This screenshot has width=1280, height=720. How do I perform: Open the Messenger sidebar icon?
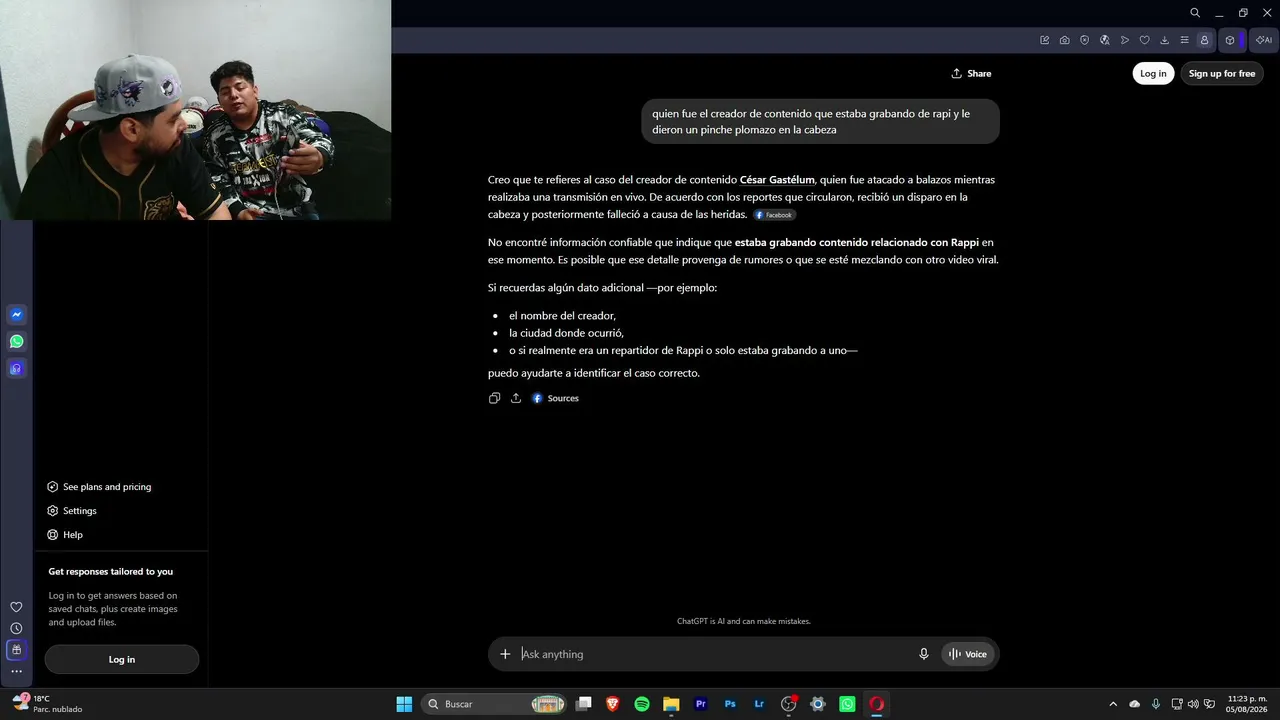(x=16, y=314)
